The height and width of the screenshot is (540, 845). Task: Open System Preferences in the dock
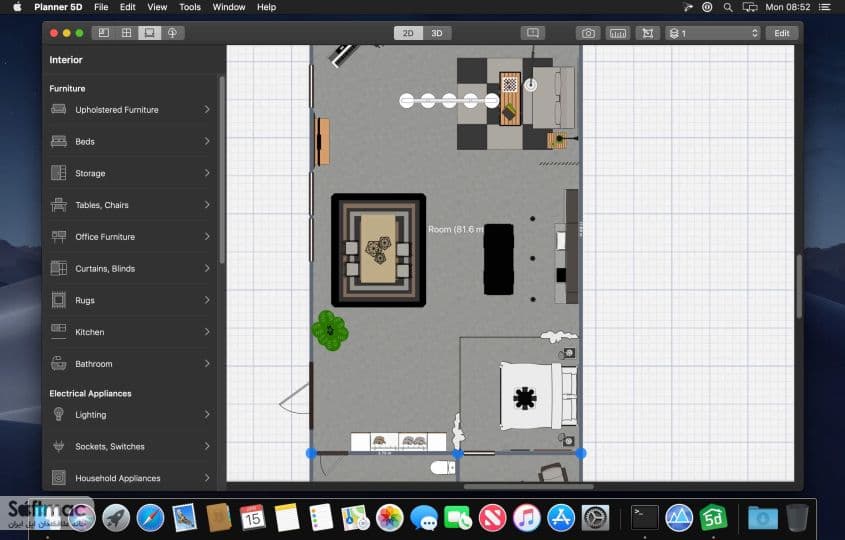[x=595, y=518]
